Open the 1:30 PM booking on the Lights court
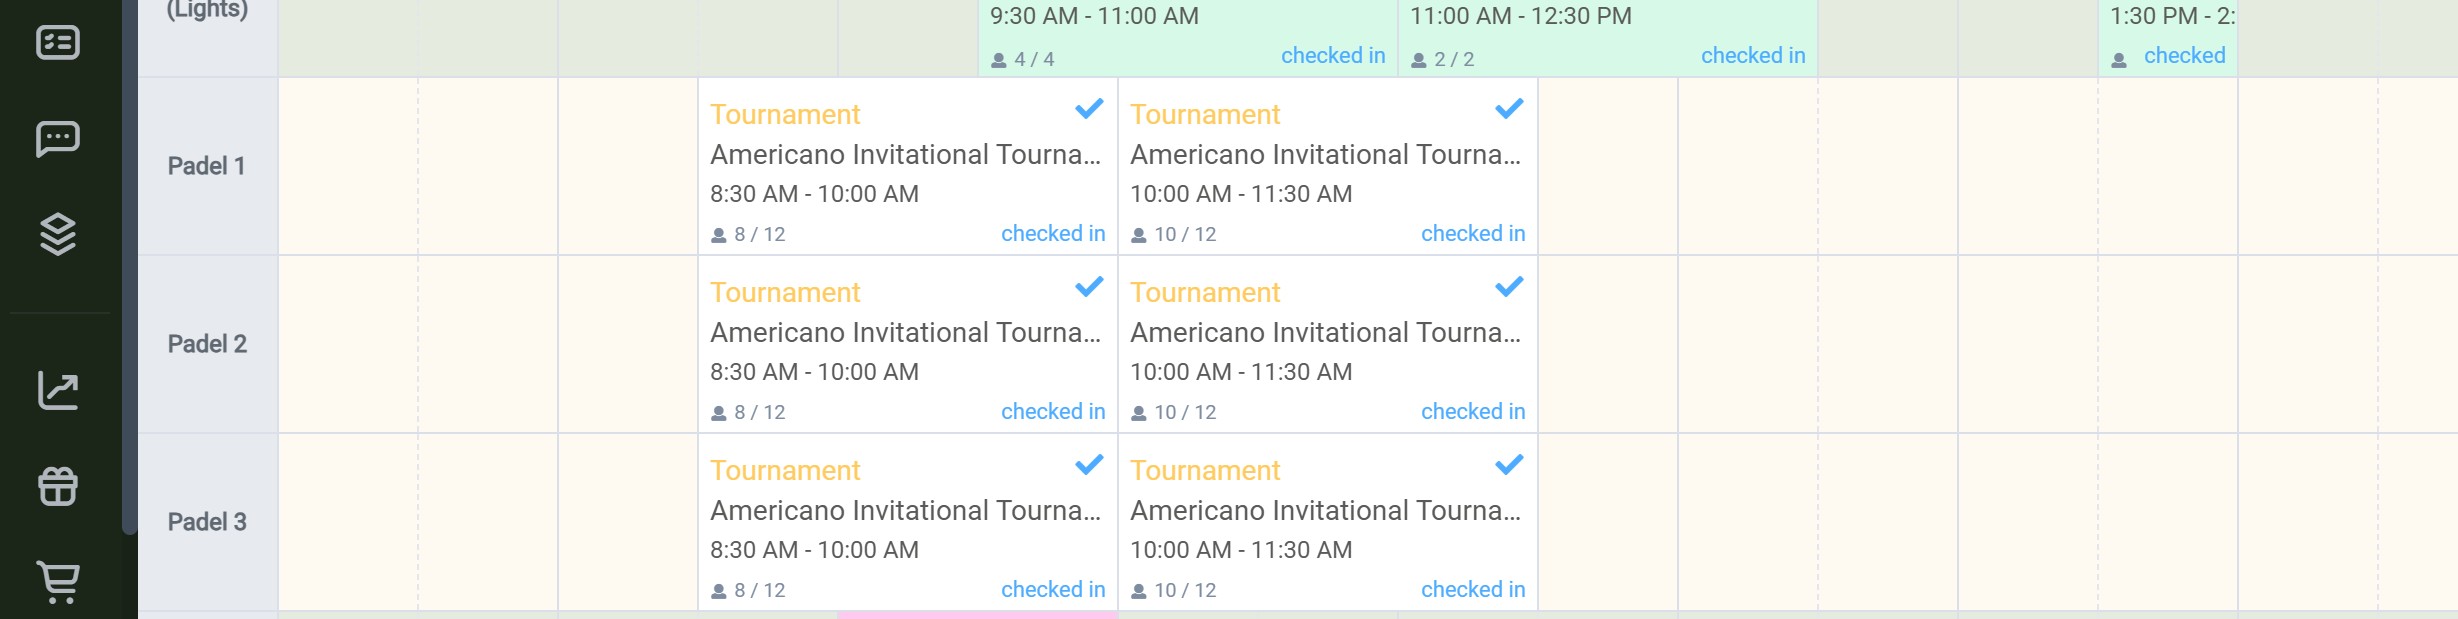 coord(2168,17)
